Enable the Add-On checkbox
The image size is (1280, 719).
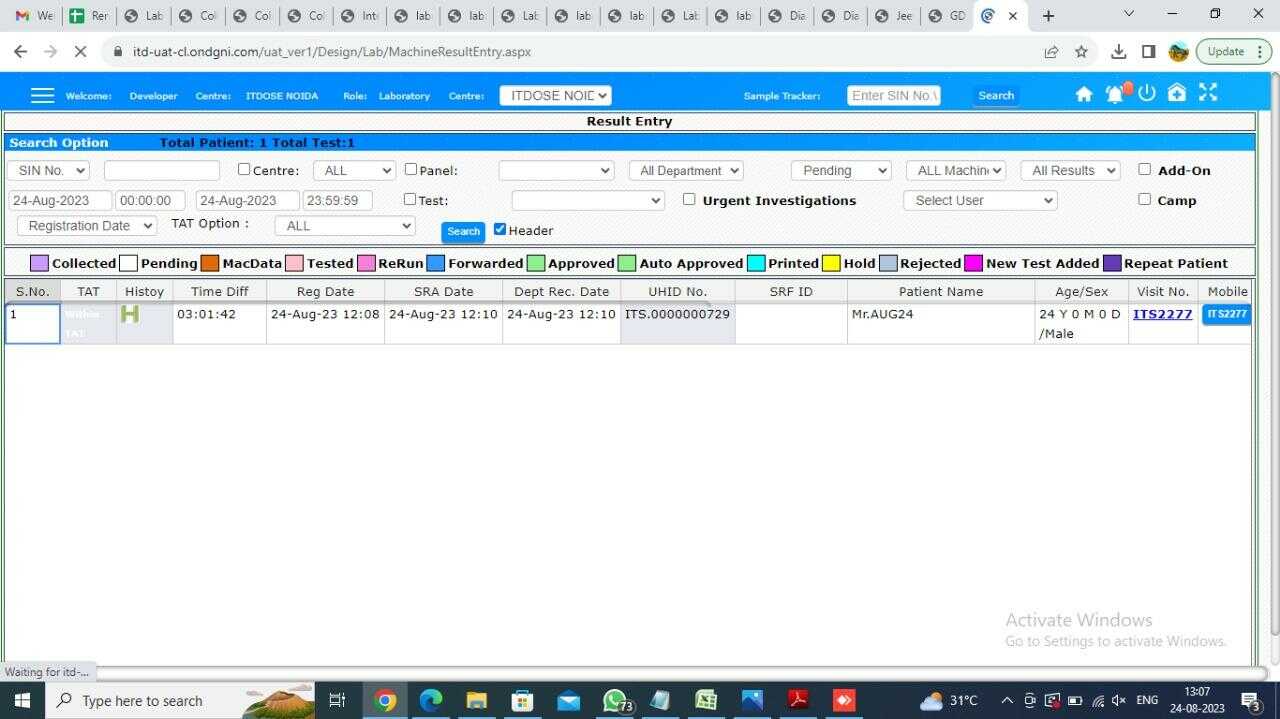[1144, 169]
